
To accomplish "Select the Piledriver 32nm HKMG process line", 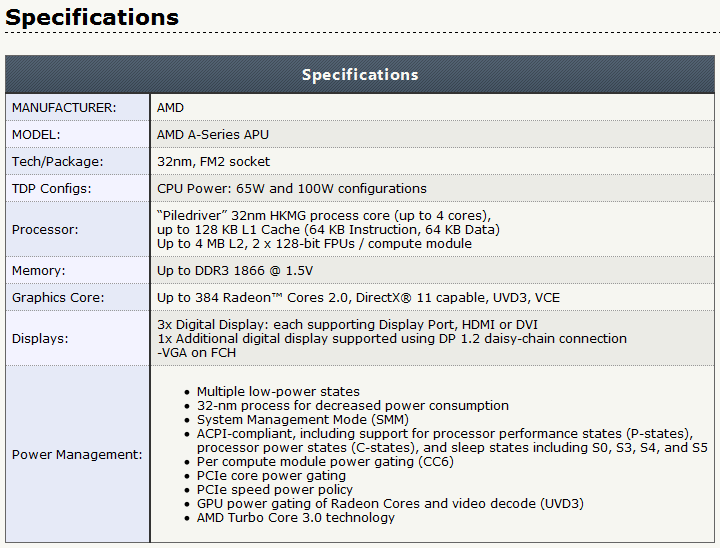I will pos(324,215).
